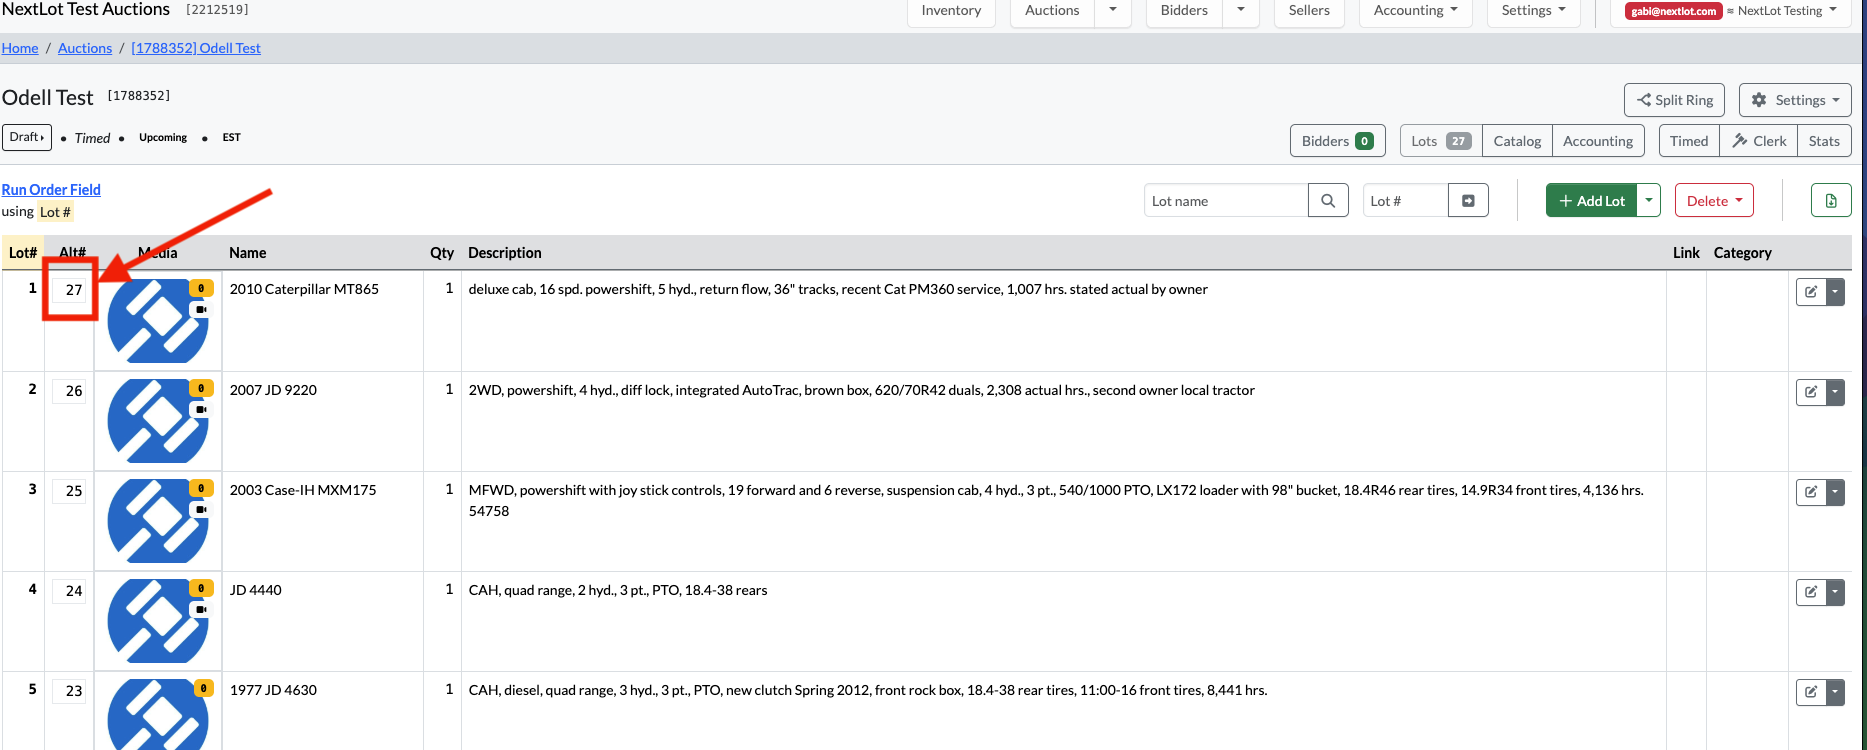
Task: Click the Lot# column header
Action: [23, 253]
